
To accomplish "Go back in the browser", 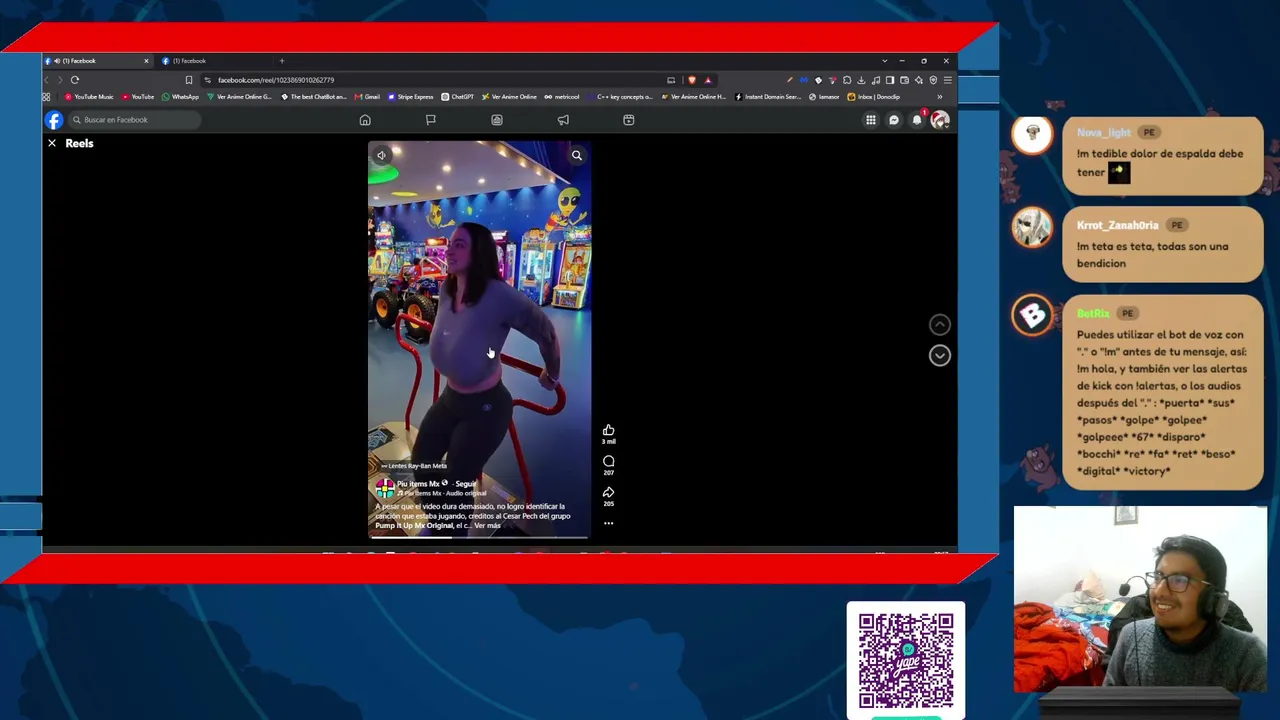I will click(x=47, y=80).
